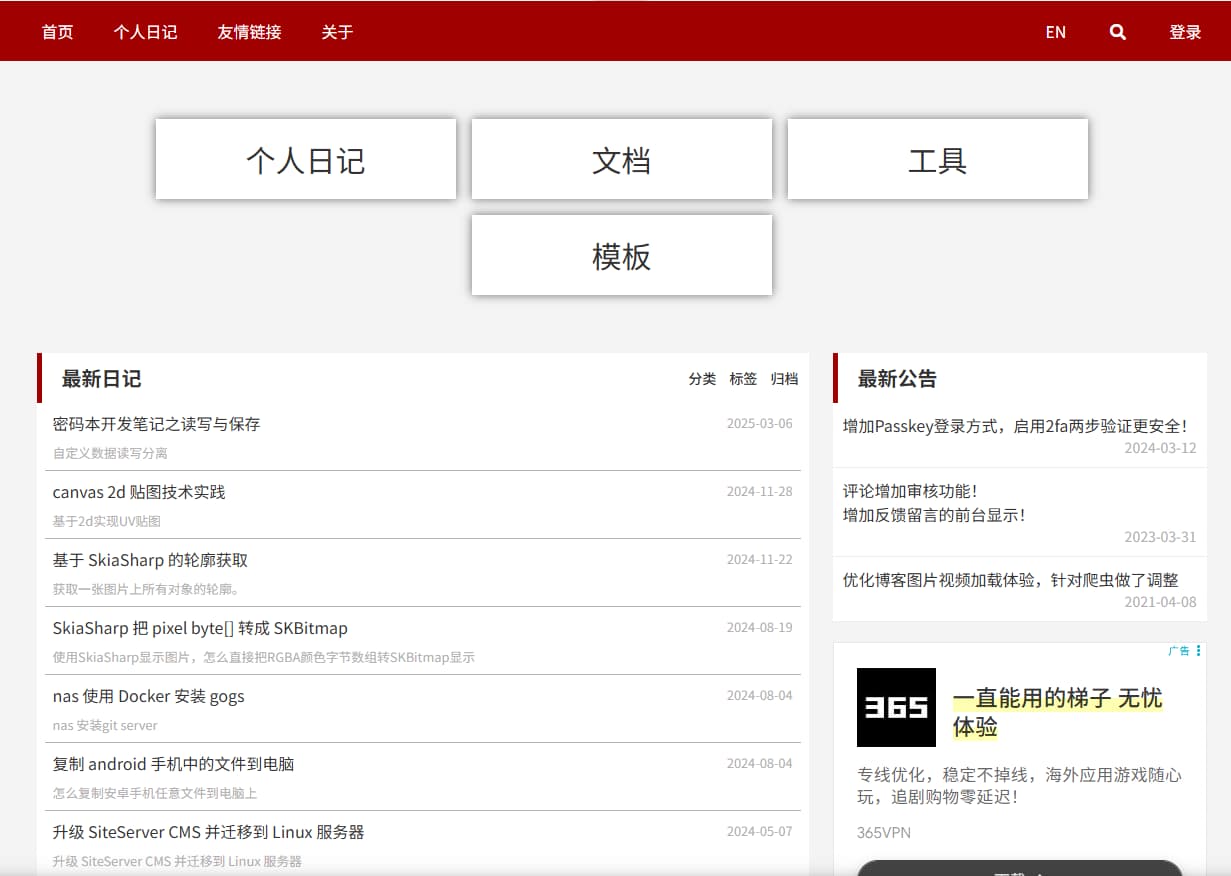Open the 归档 archive tab
The width and height of the screenshot is (1231, 876).
(784, 379)
